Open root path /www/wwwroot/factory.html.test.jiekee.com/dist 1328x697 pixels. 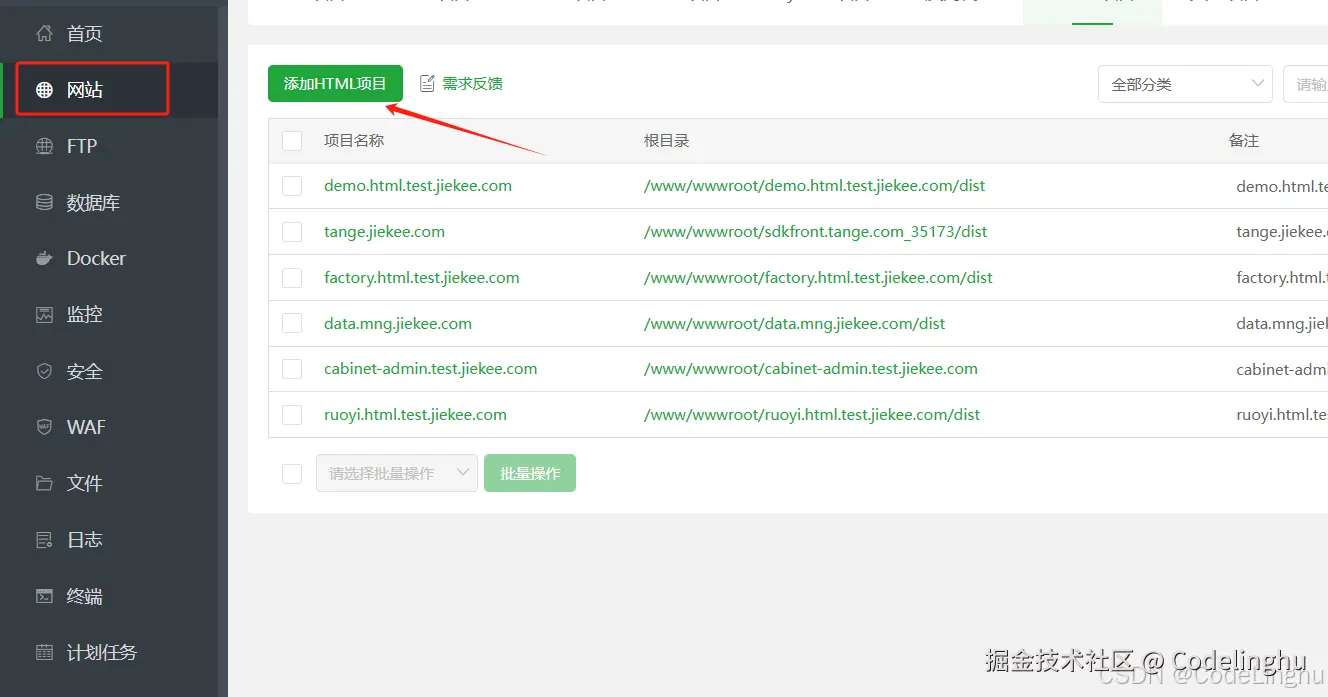point(818,278)
